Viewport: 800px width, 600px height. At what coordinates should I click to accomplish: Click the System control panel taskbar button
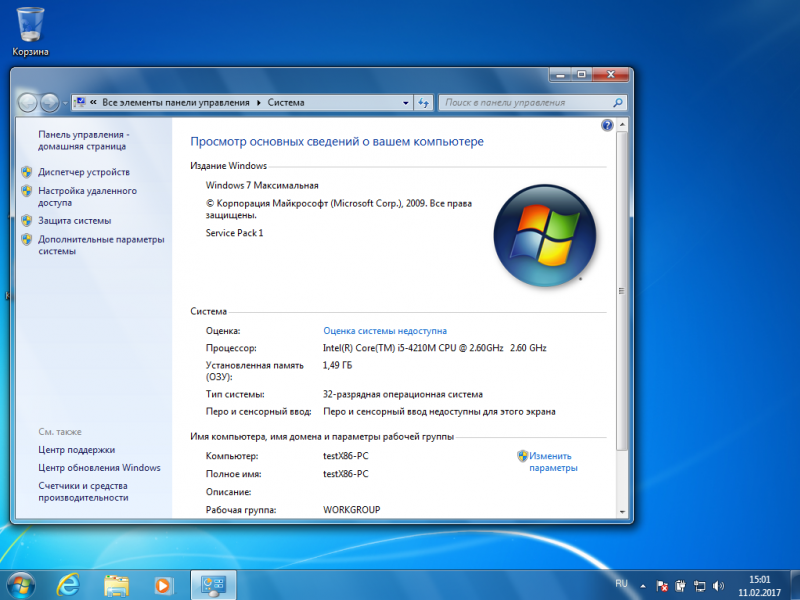[213, 585]
